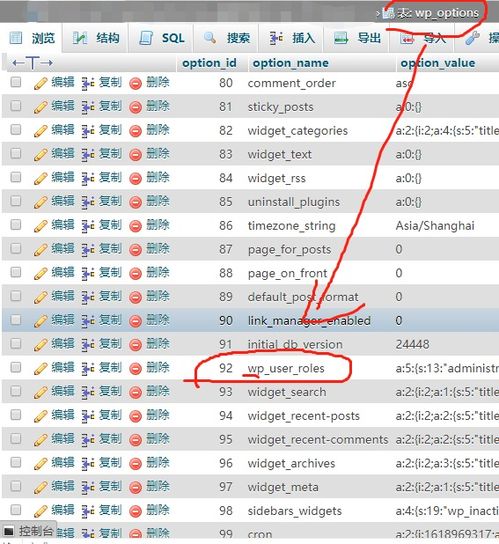Tick checkbox for sticky_posts row

16,106
